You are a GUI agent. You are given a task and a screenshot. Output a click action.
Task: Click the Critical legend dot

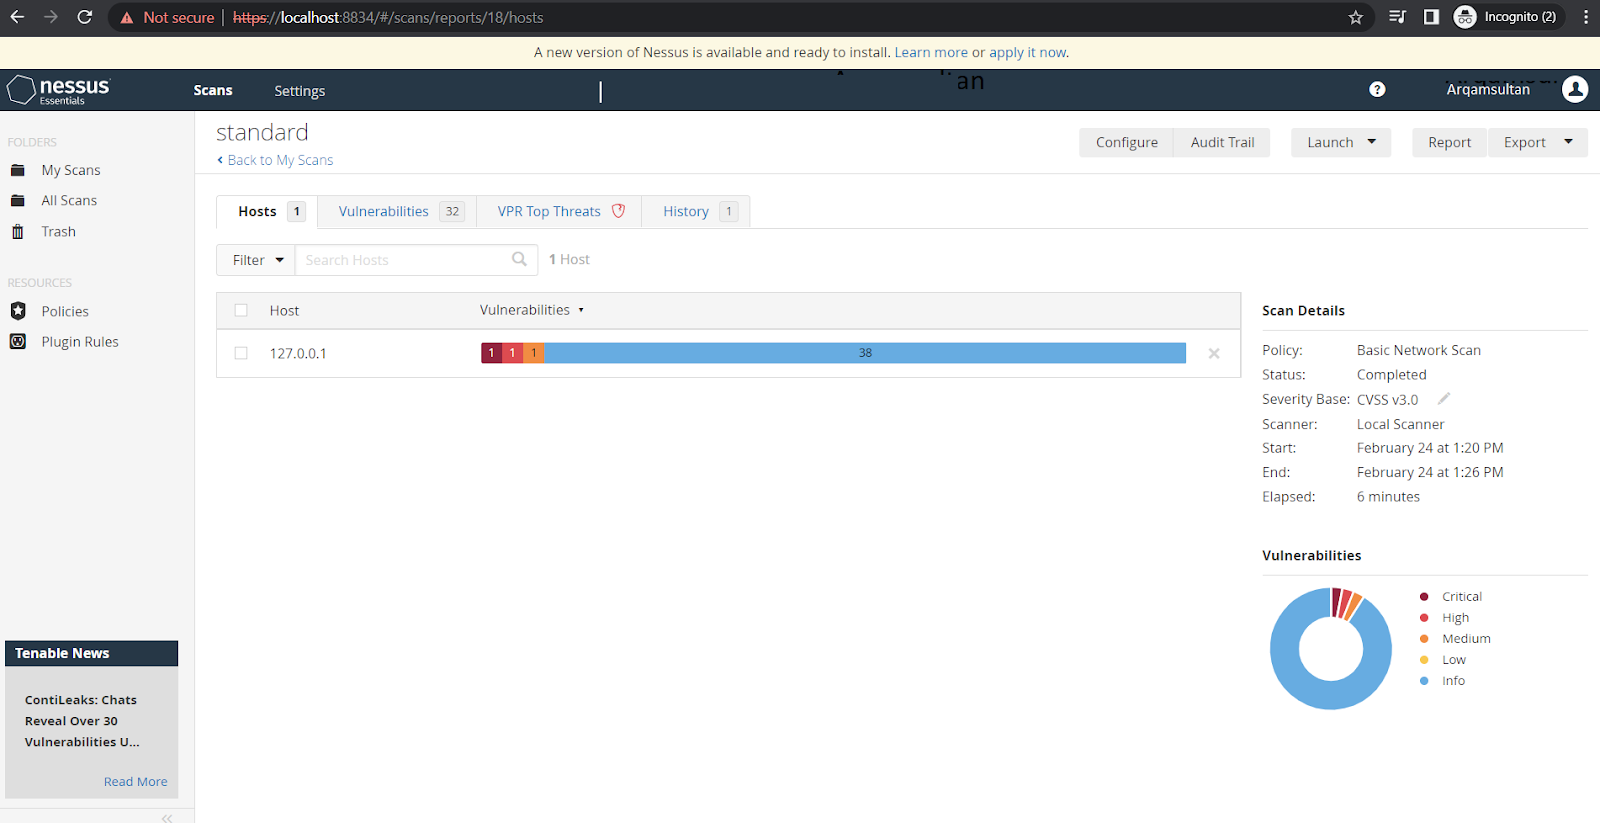click(1424, 596)
